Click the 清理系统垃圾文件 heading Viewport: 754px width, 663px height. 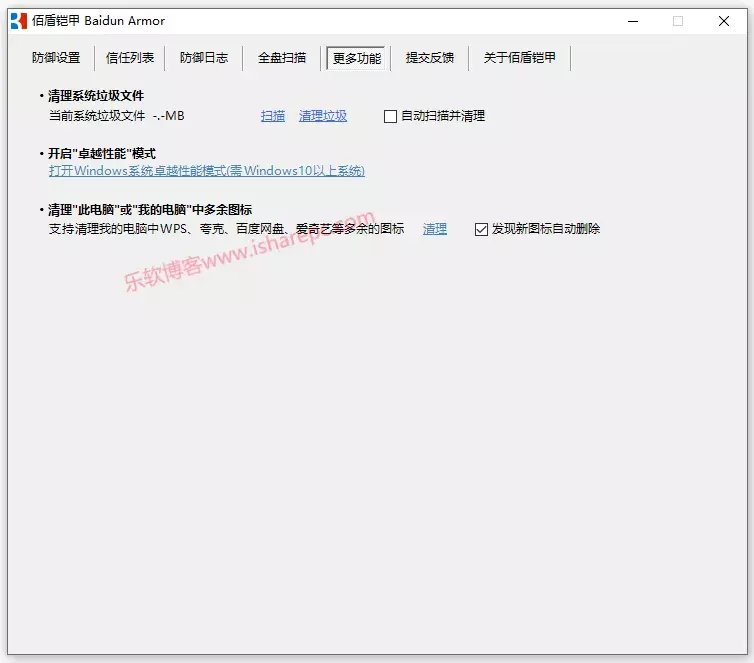coord(96,96)
